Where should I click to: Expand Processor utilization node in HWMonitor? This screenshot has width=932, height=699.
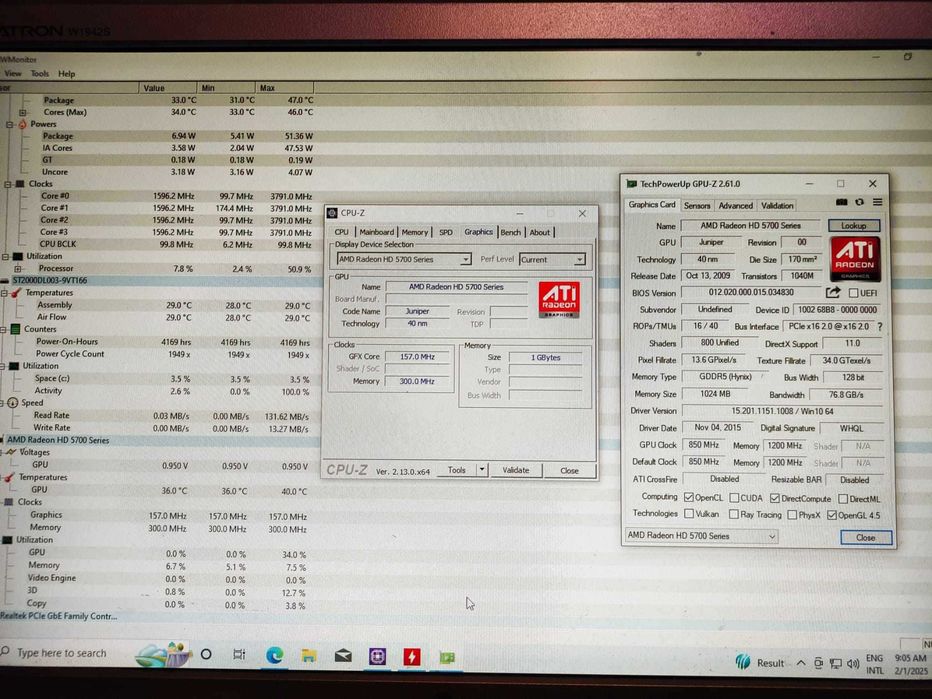(17, 269)
